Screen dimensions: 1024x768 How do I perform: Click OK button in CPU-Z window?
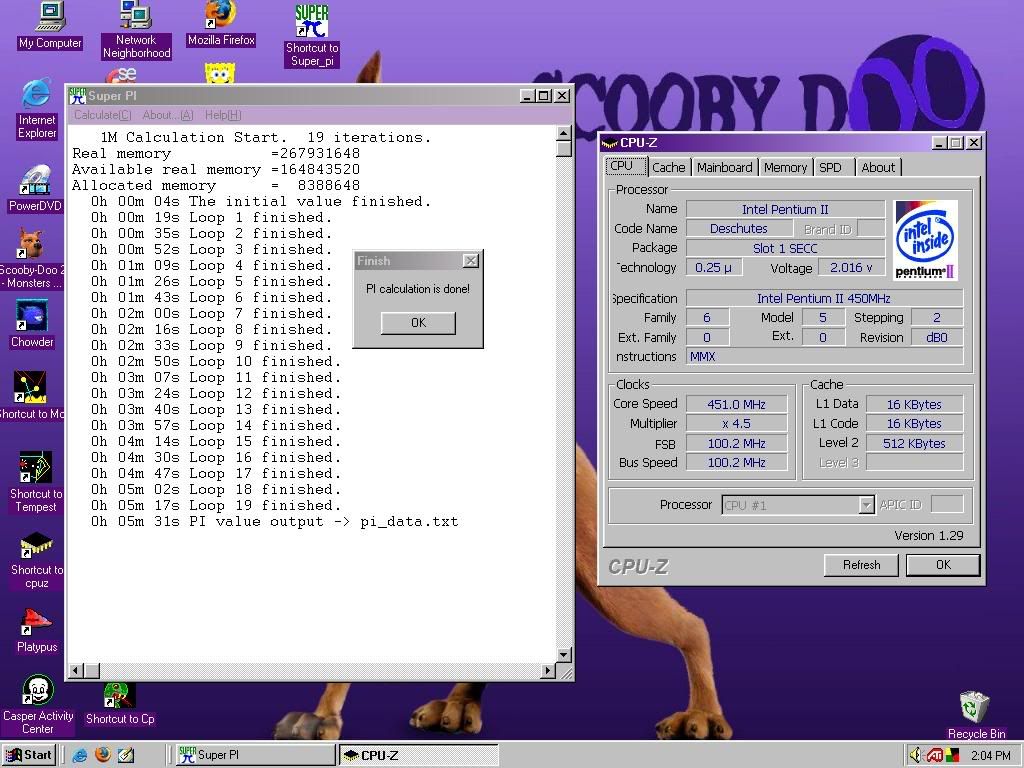coord(943,565)
